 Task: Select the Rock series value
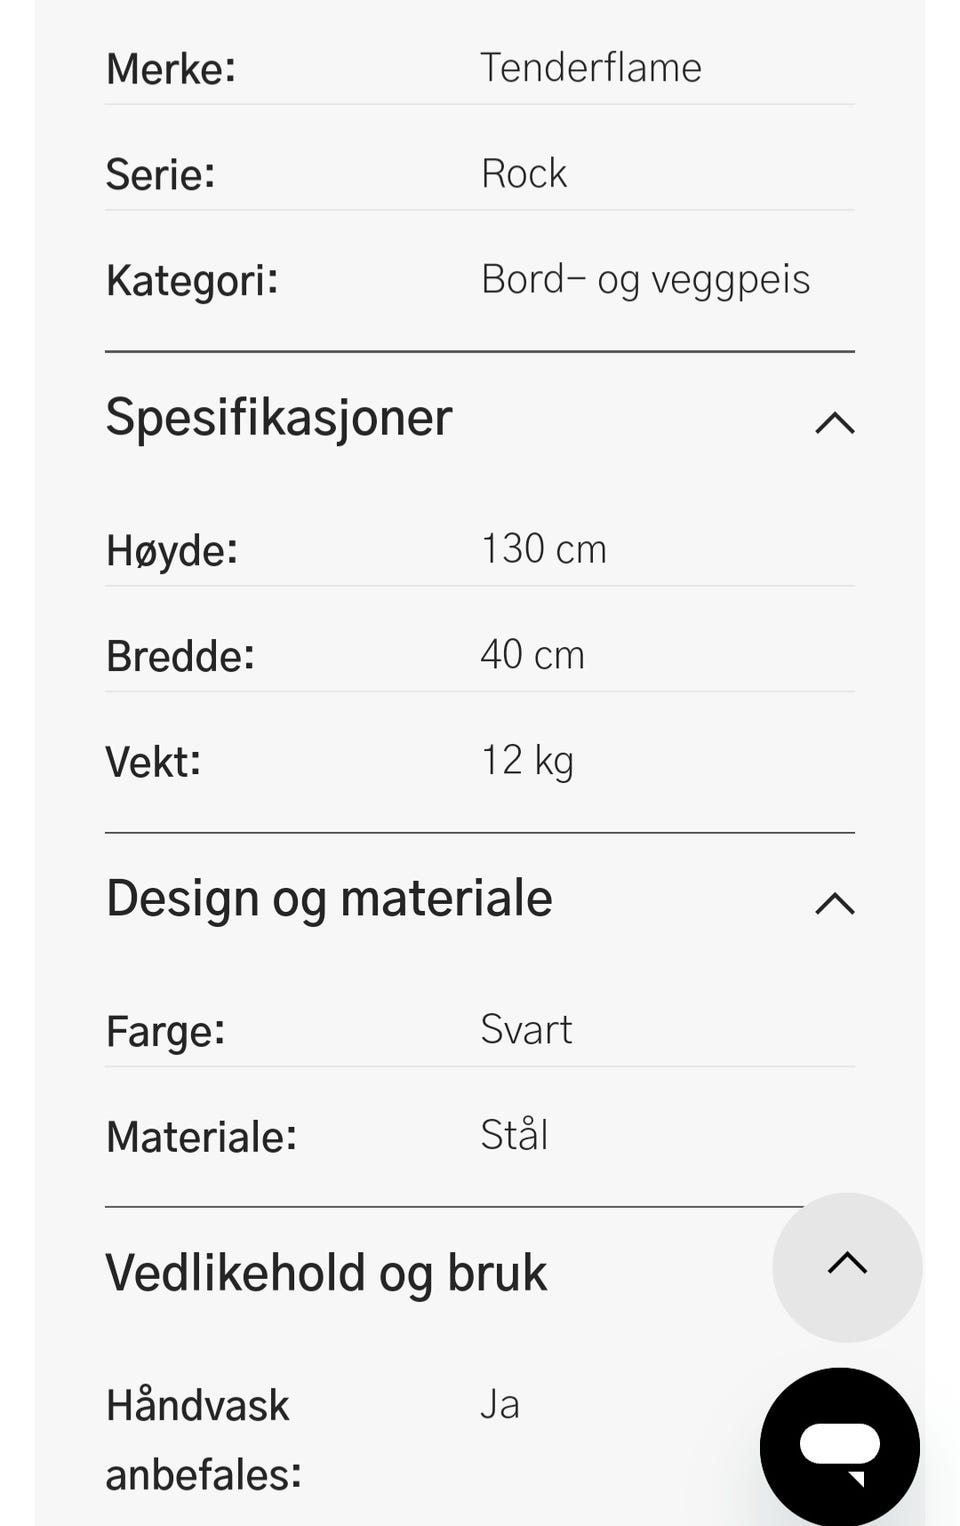click(x=523, y=174)
